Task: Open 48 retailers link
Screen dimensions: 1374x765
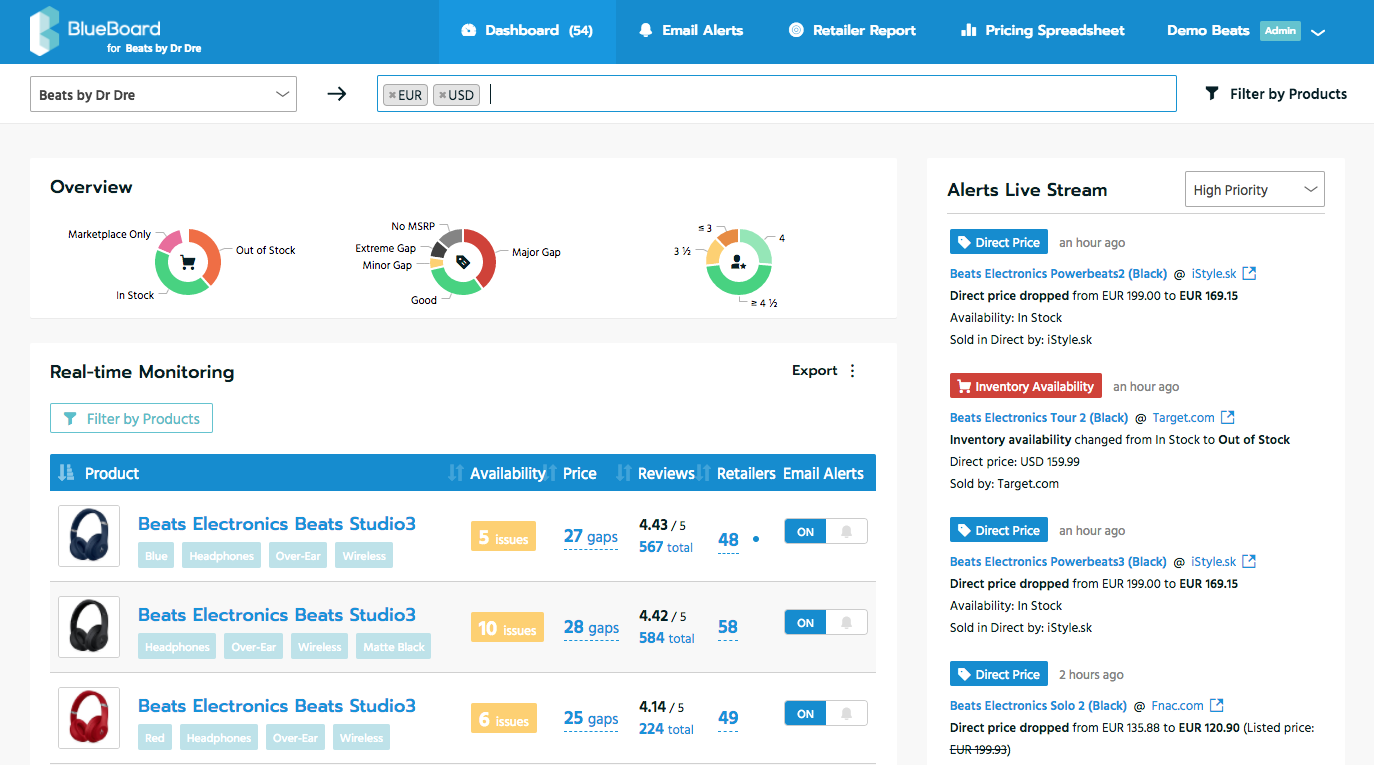Action: [x=728, y=540]
